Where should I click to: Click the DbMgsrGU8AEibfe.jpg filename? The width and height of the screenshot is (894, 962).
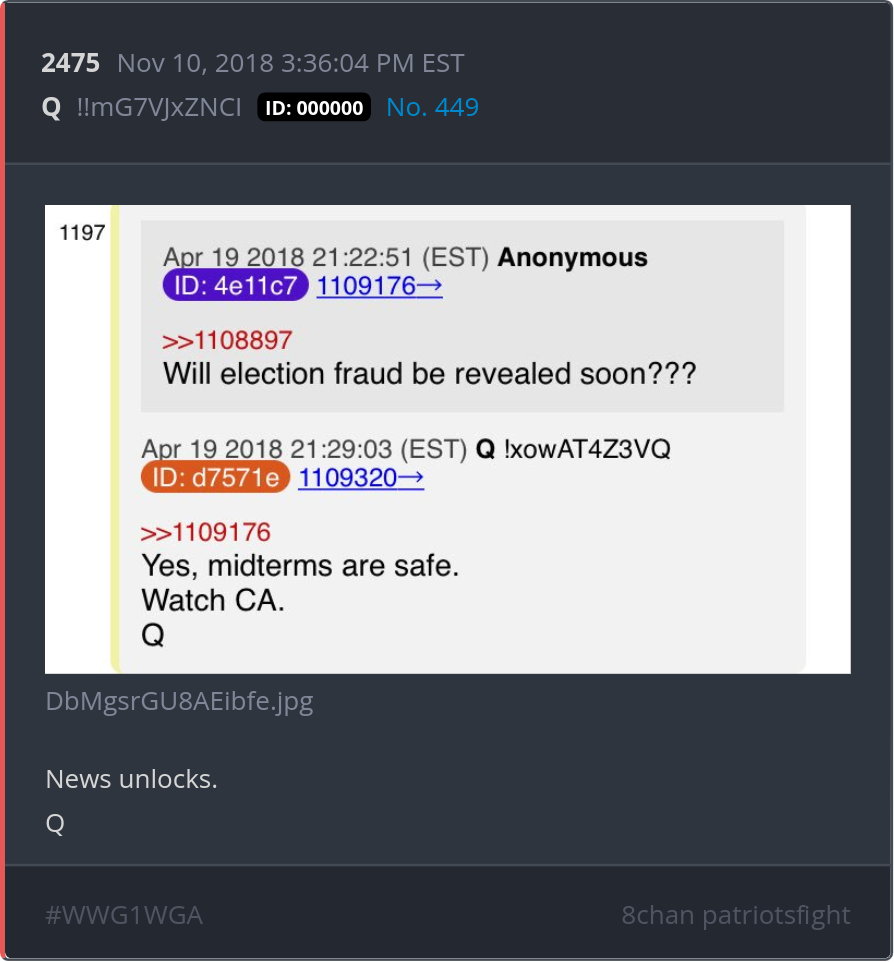pos(179,701)
